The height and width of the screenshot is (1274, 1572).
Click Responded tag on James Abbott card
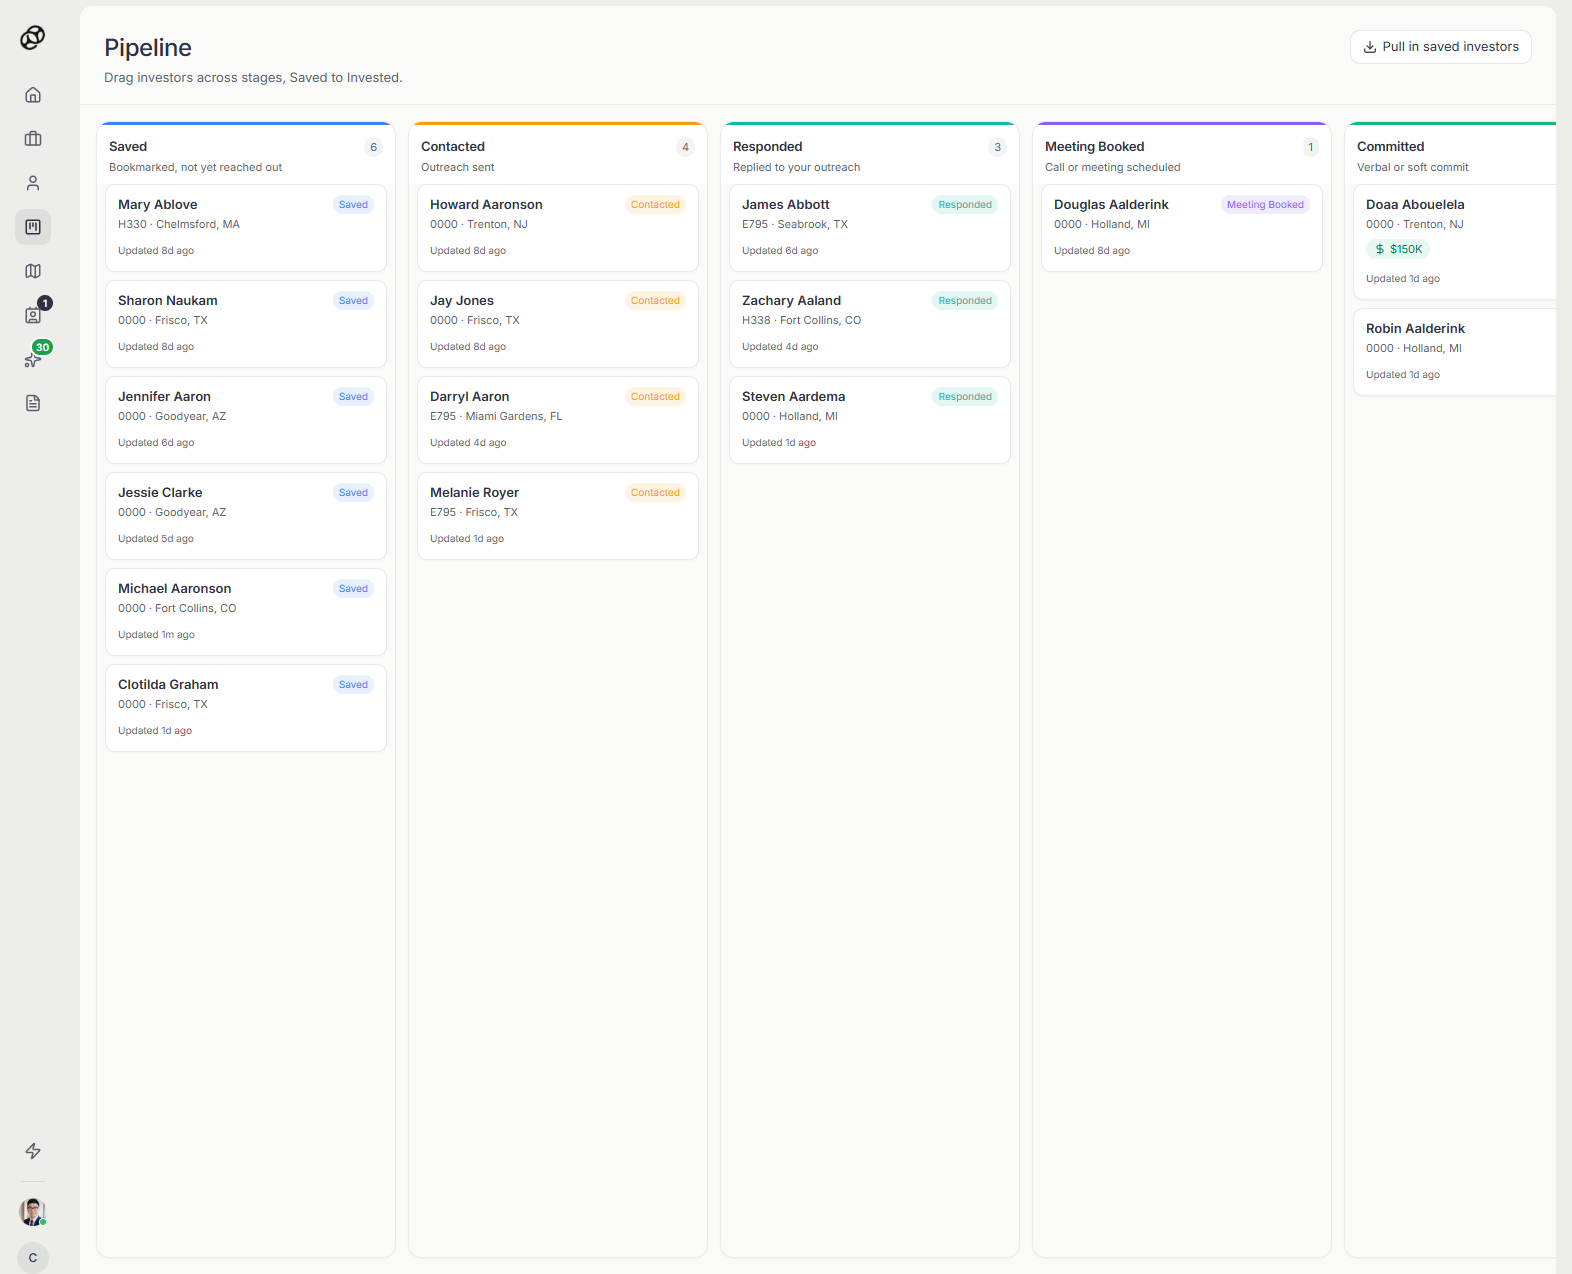[x=965, y=205]
